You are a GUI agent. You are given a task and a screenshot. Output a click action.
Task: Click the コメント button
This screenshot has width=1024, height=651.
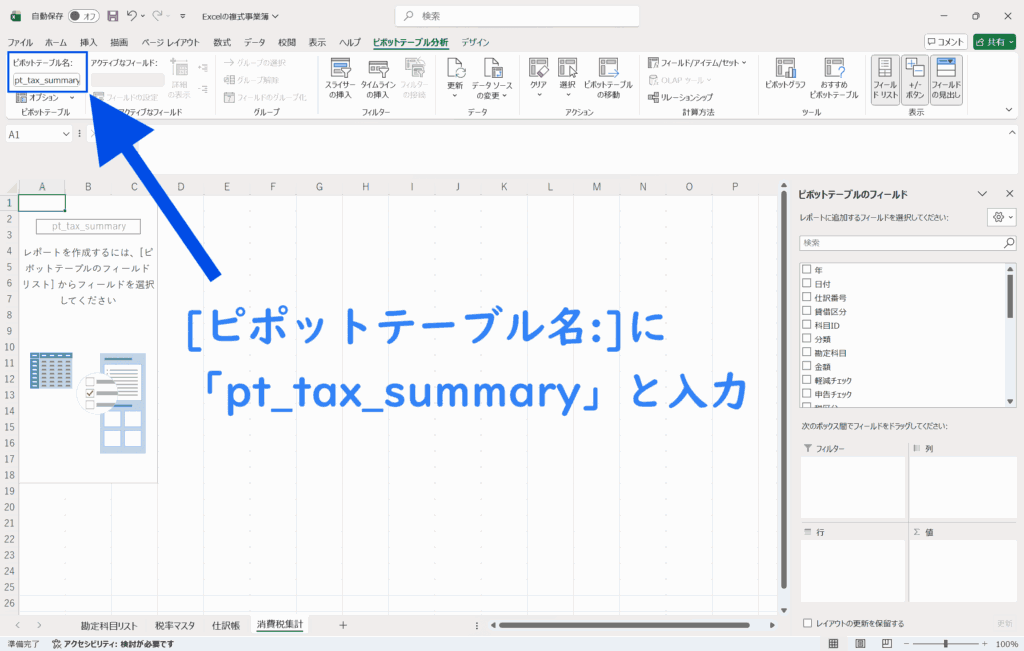pyautogui.click(x=945, y=42)
